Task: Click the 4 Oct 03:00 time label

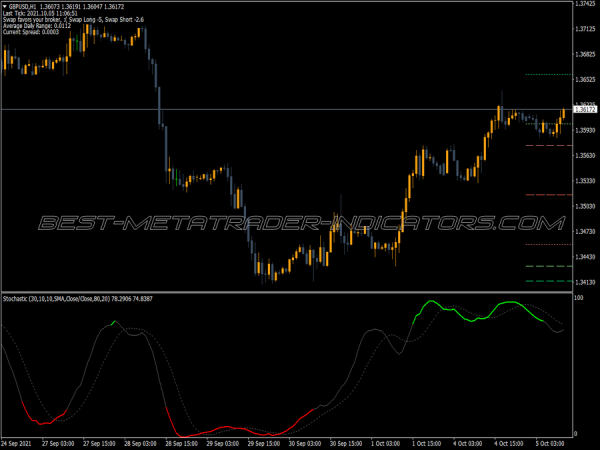Action: tap(468, 443)
